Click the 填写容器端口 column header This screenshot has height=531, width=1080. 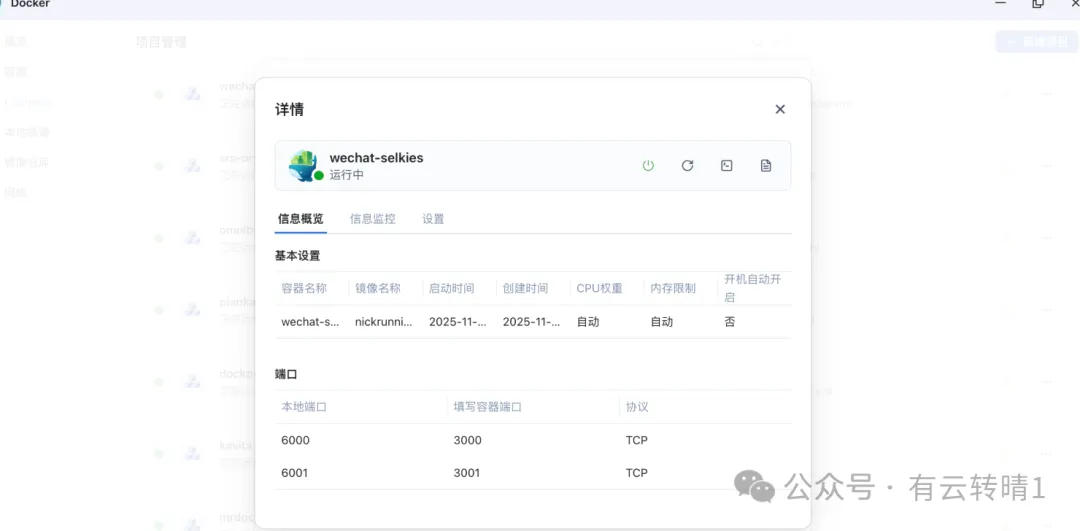point(488,406)
